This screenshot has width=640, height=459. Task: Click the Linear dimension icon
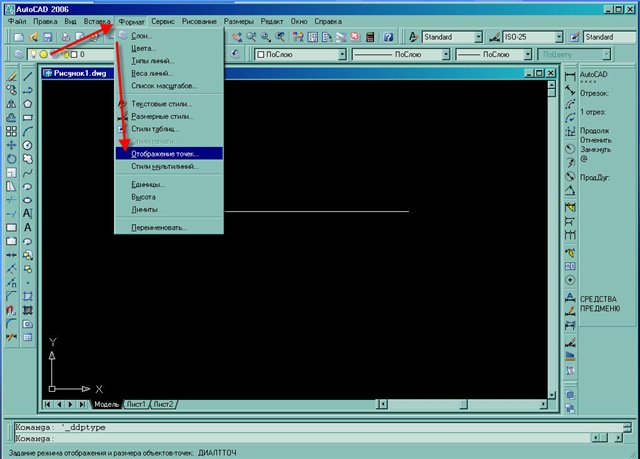(570, 74)
